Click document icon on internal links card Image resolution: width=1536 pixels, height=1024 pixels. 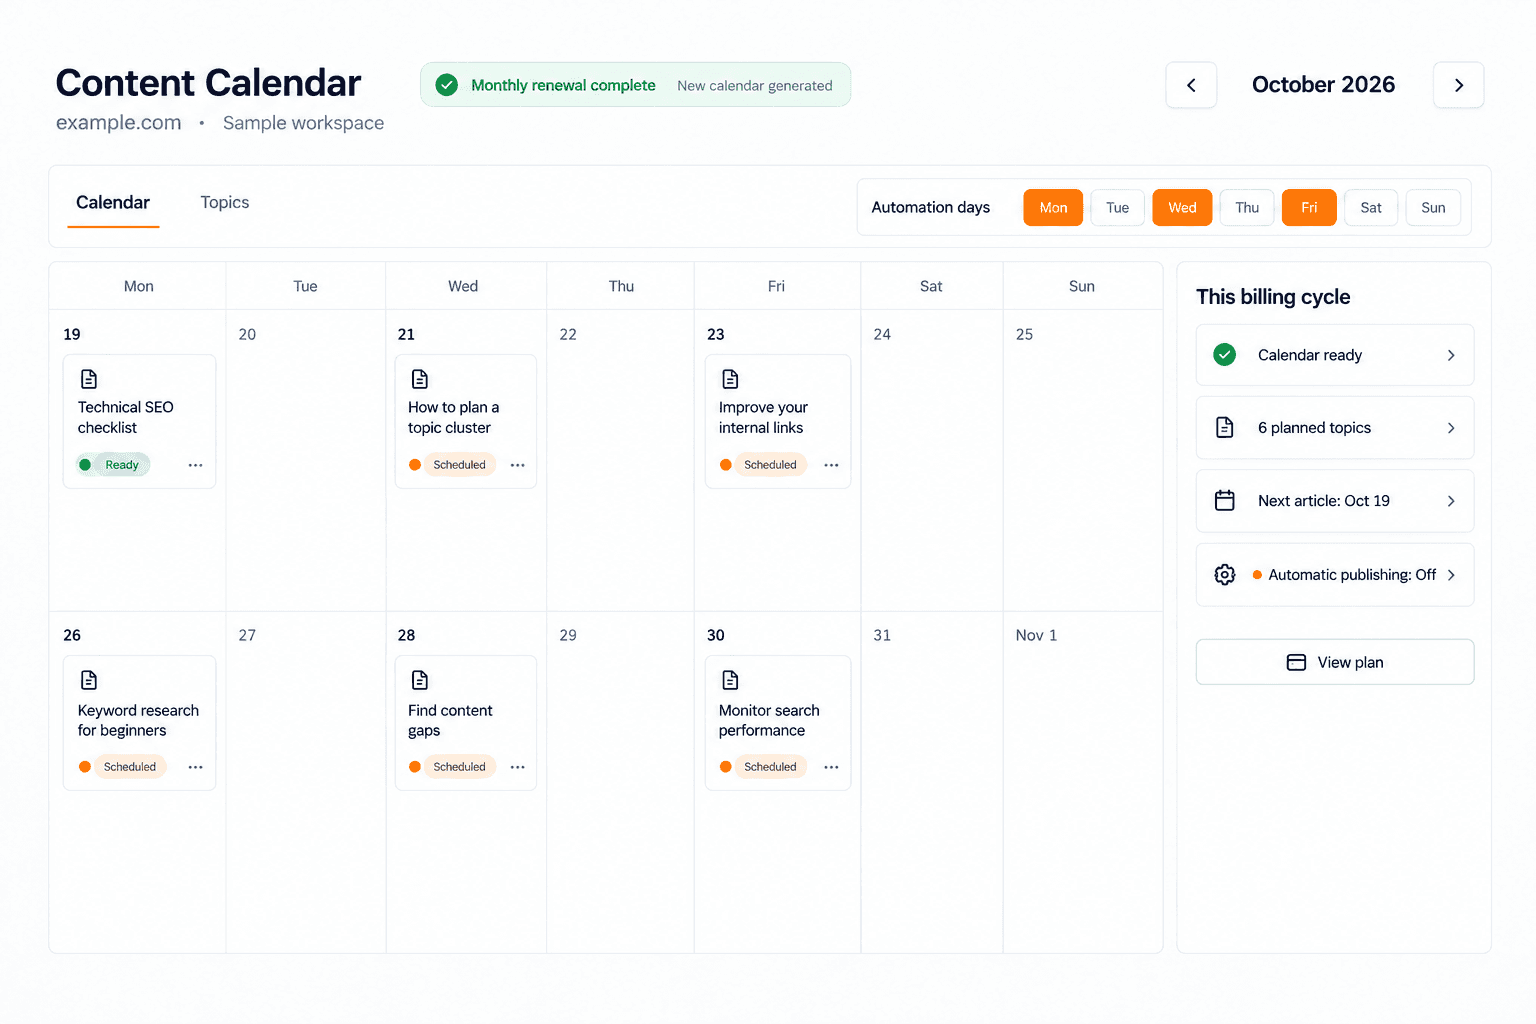(731, 379)
